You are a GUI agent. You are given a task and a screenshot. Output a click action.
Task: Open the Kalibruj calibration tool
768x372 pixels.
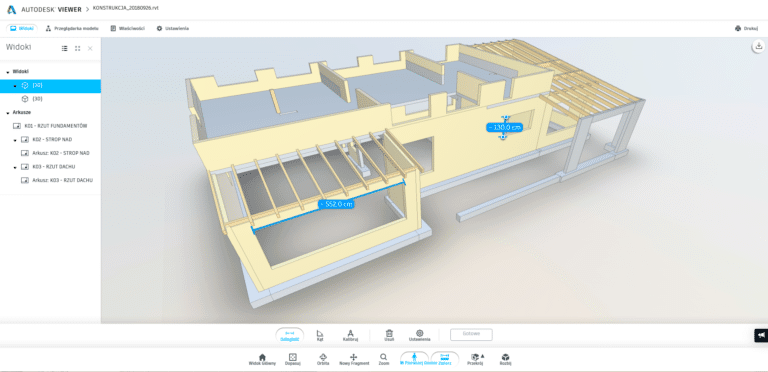coord(350,335)
